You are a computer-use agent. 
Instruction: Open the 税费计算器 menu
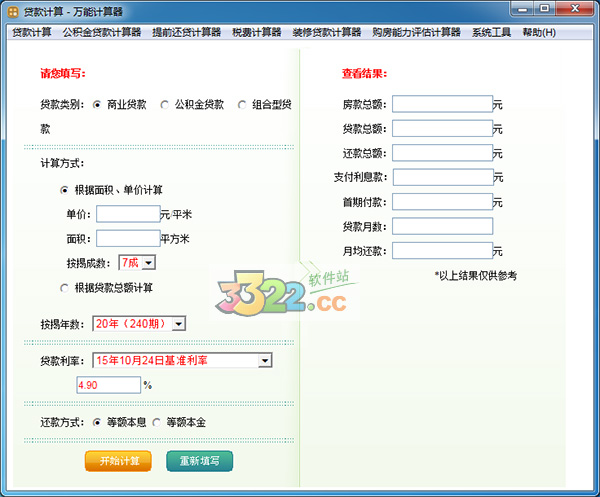(256, 33)
